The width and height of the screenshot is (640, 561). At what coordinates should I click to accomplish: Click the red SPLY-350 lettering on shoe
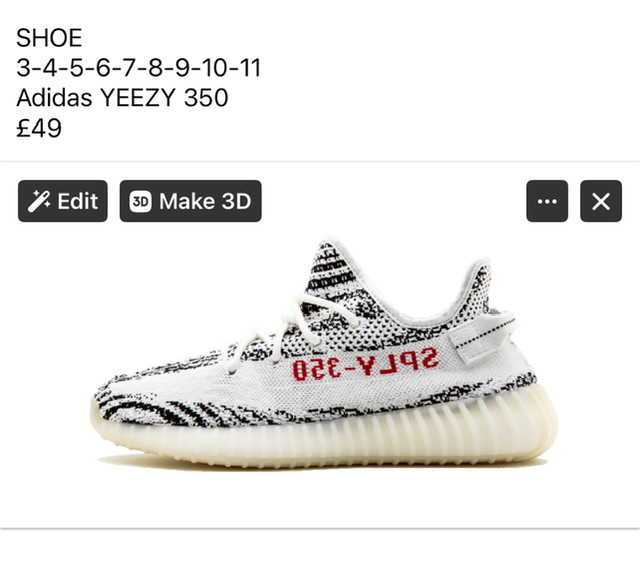[x=365, y=363]
